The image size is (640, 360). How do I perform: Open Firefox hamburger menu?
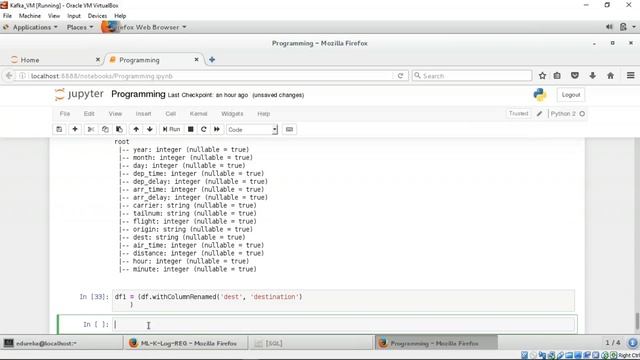click(x=630, y=76)
